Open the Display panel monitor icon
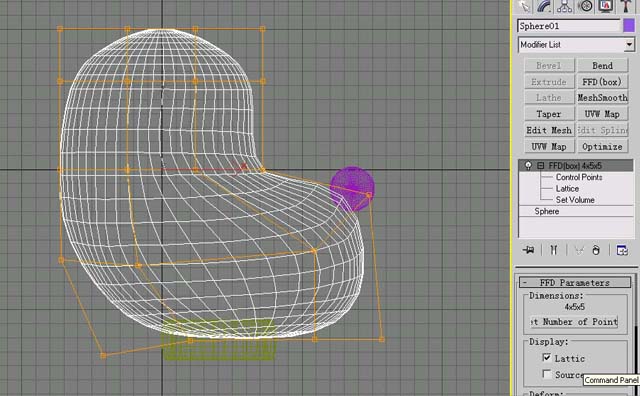This screenshot has width=640, height=396. (x=606, y=6)
